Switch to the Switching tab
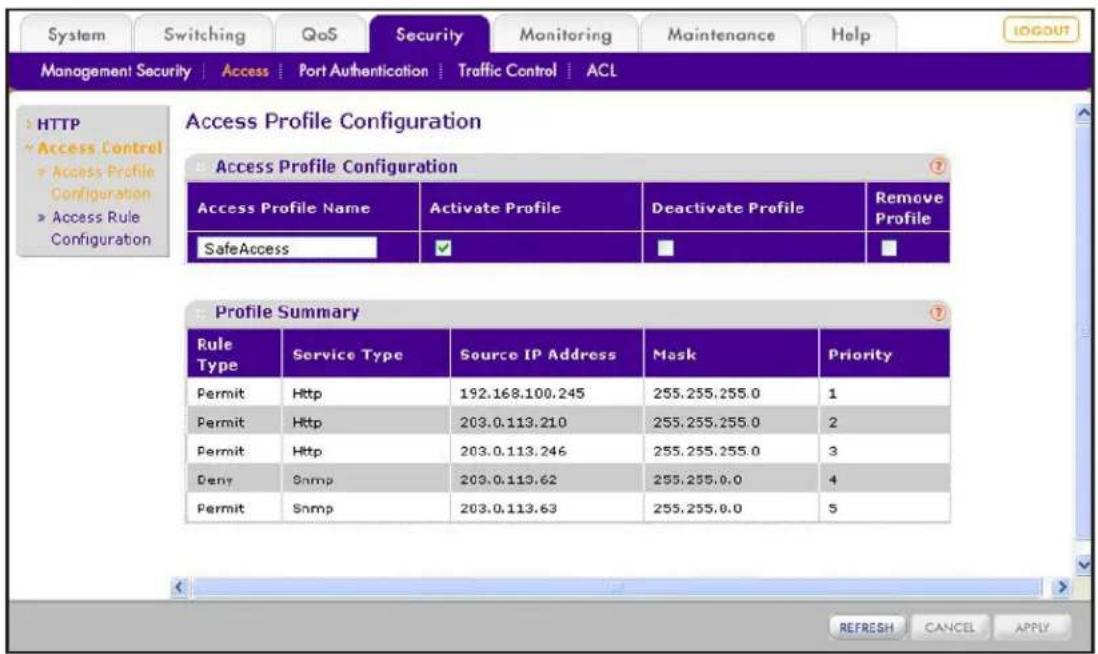The image size is (1098, 654). click(204, 34)
